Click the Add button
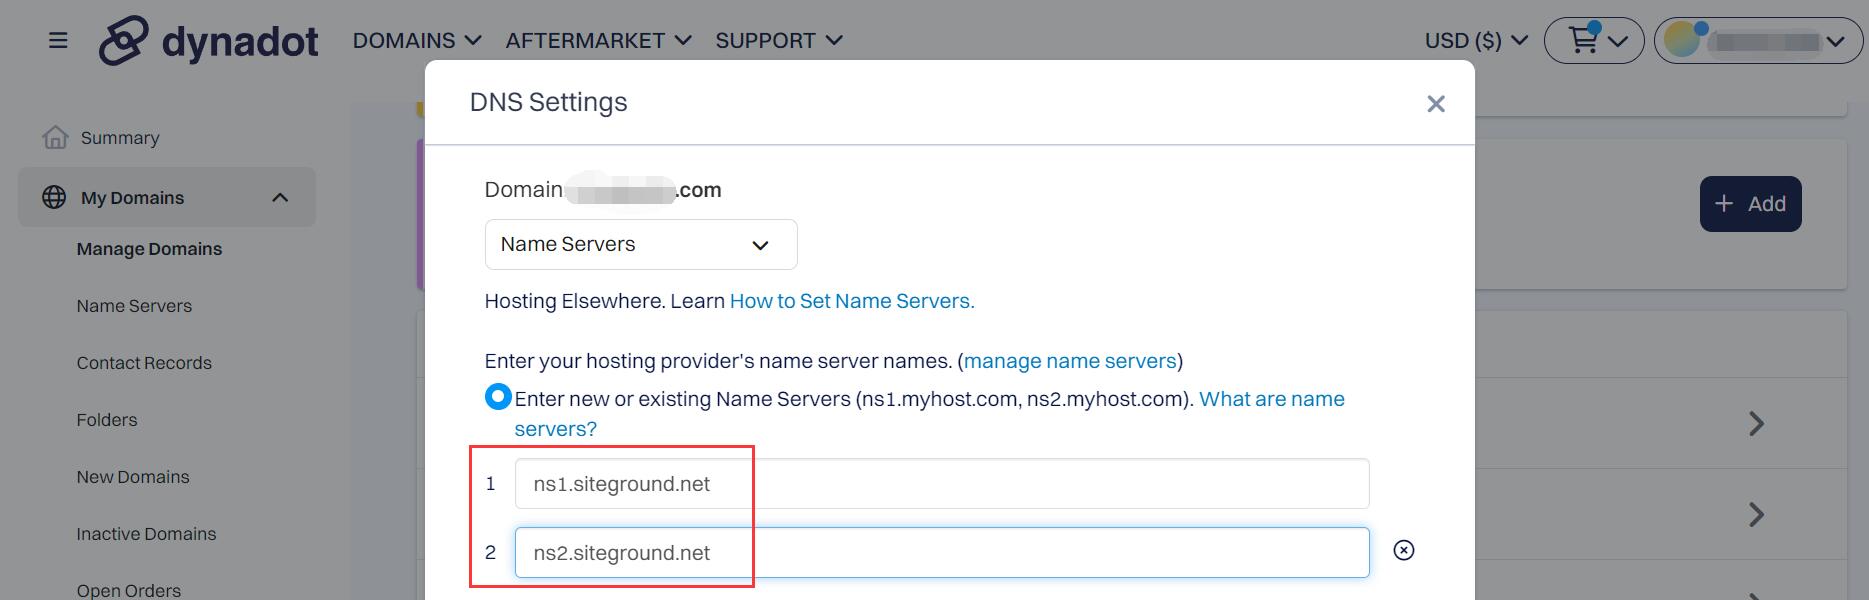Screen dimensions: 1869x600 [x=1750, y=204]
